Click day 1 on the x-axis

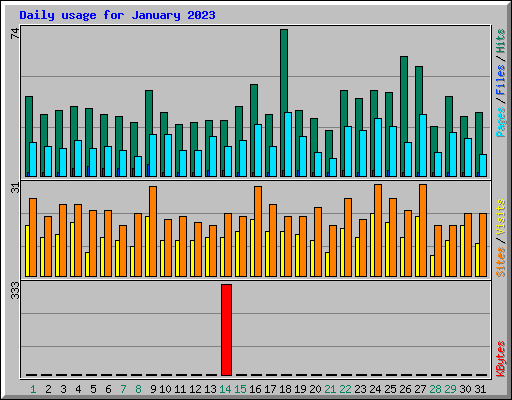coord(33,389)
